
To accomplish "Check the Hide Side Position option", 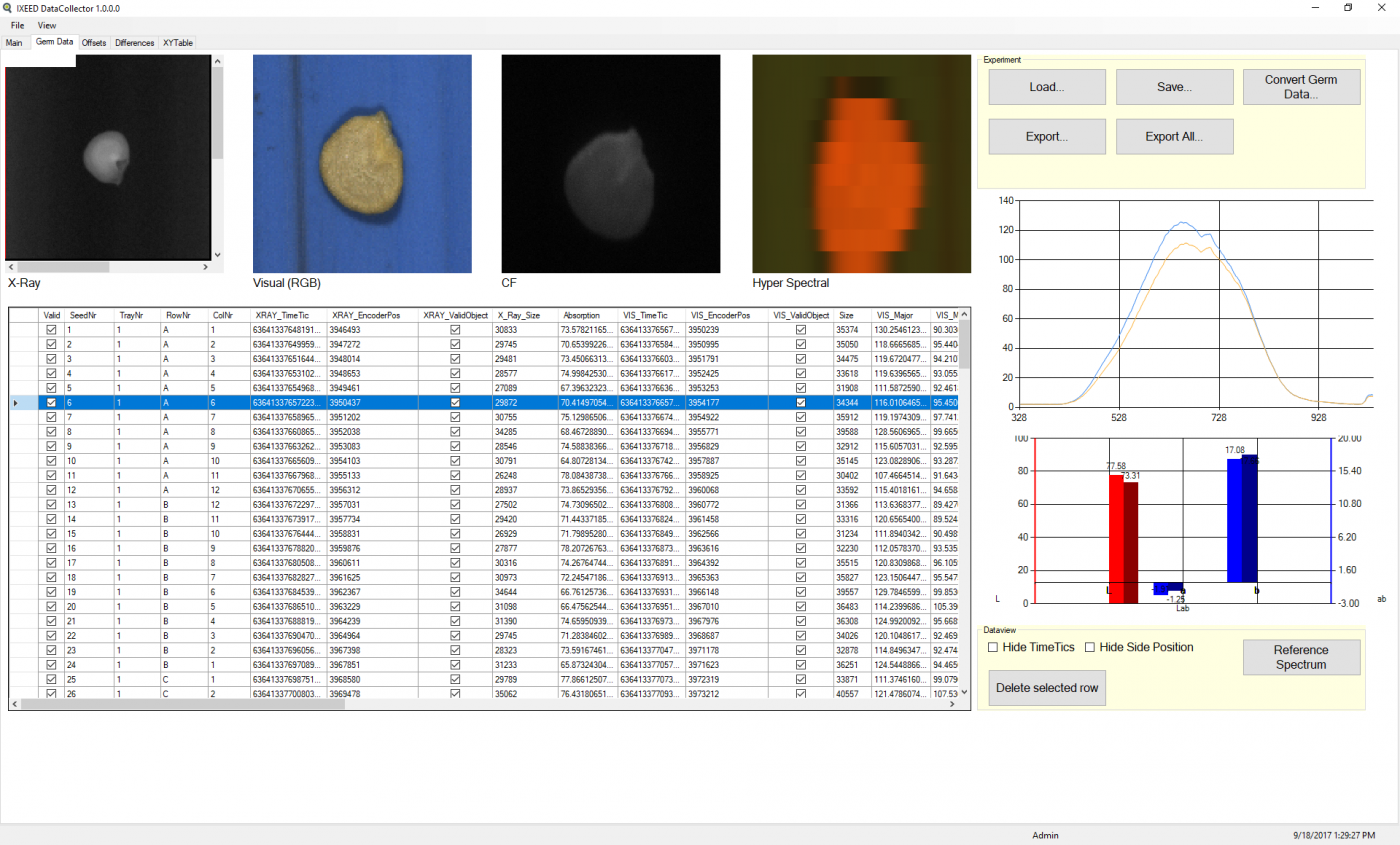I will pyautogui.click(x=1090, y=647).
